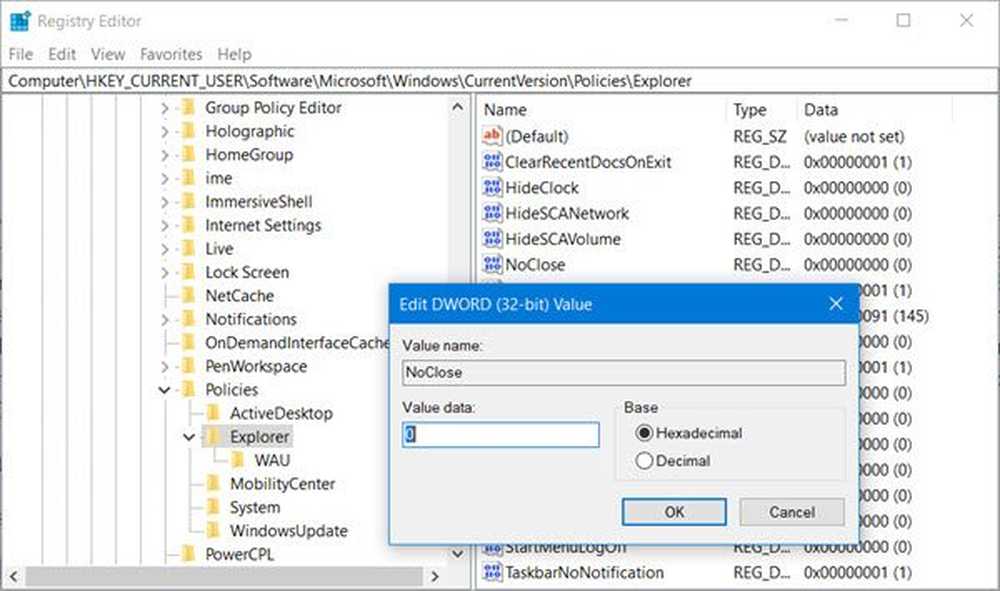Select the Decimal base radio button
This screenshot has width=1000, height=591.
click(644, 461)
